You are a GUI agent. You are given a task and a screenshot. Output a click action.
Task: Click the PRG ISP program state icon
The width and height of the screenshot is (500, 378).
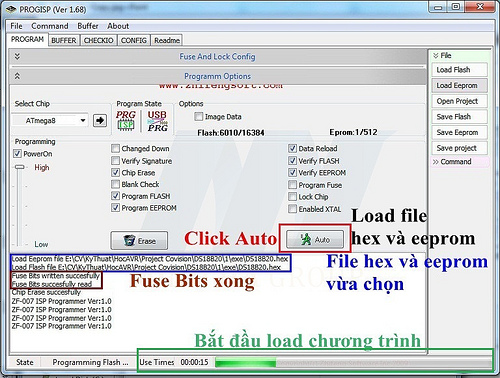(126, 120)
